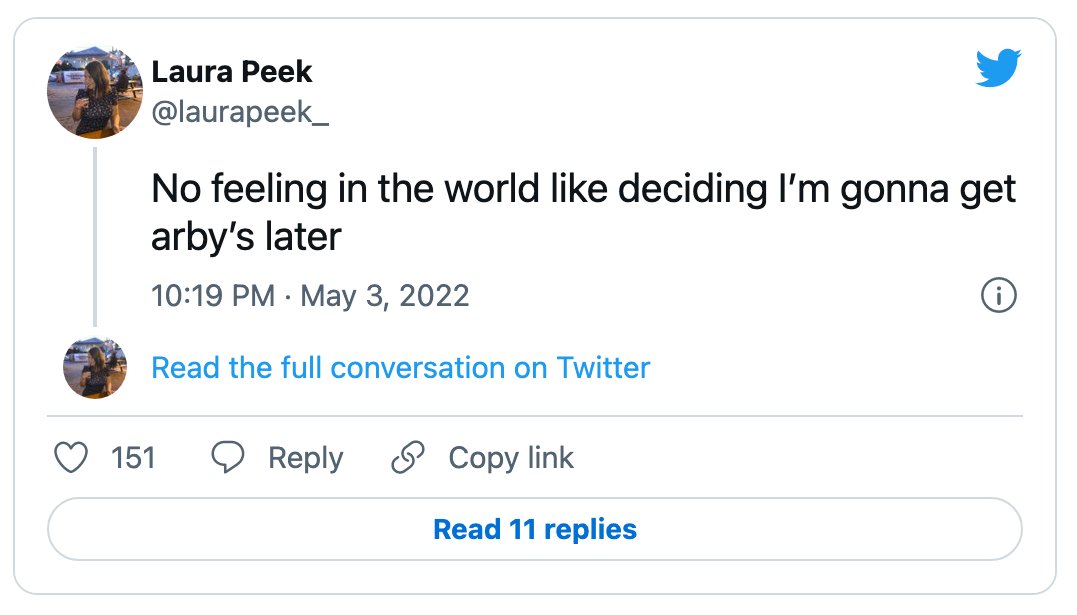Screen dimensions: 1077x615
Task: Select the Reply text label
Action: (306, 458)
